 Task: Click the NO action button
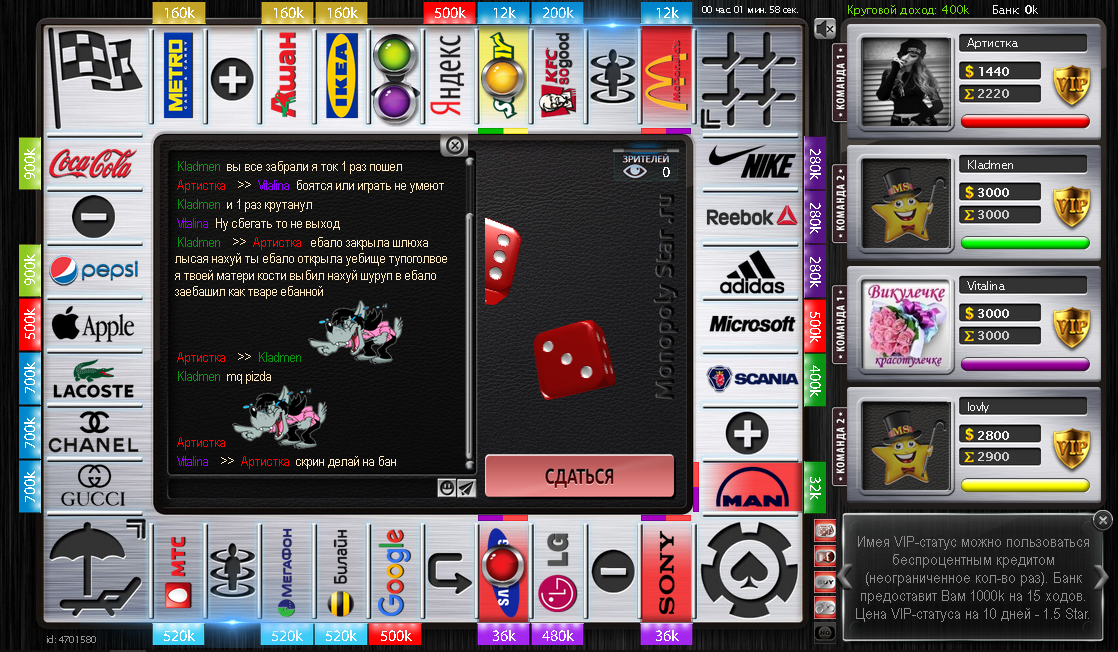click(825, 633)
